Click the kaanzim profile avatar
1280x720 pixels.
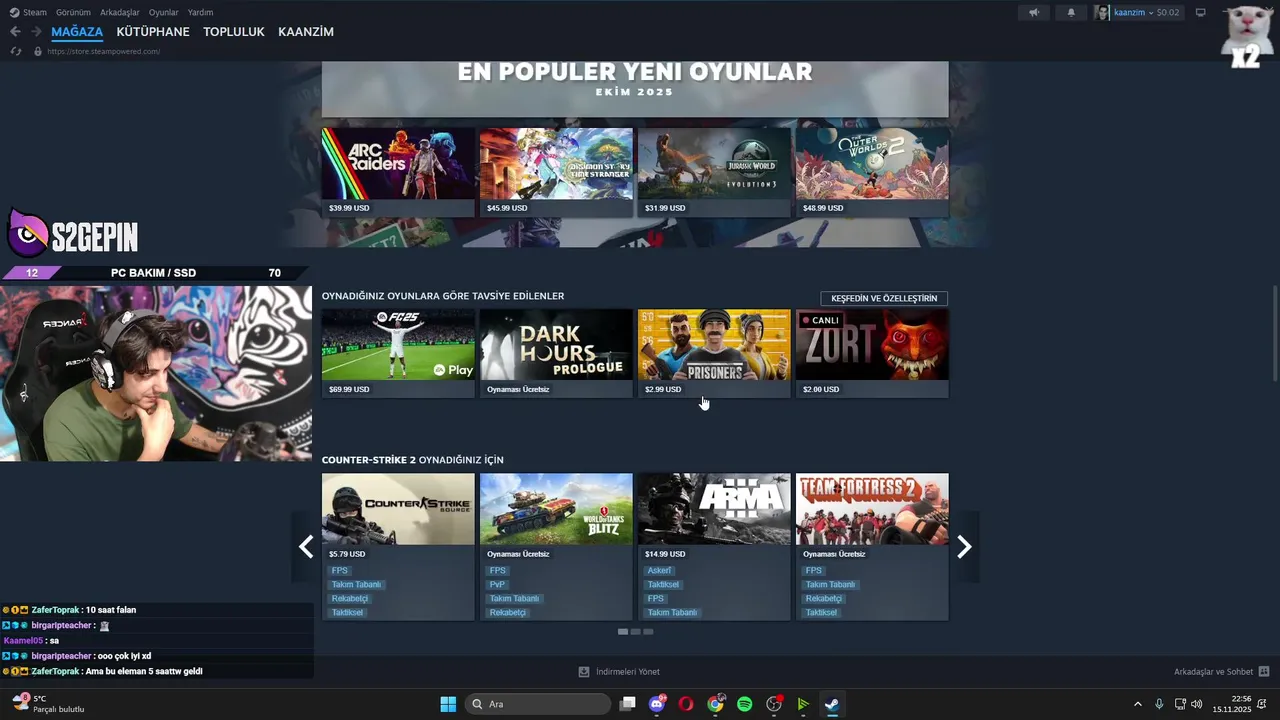point(1103,12)
